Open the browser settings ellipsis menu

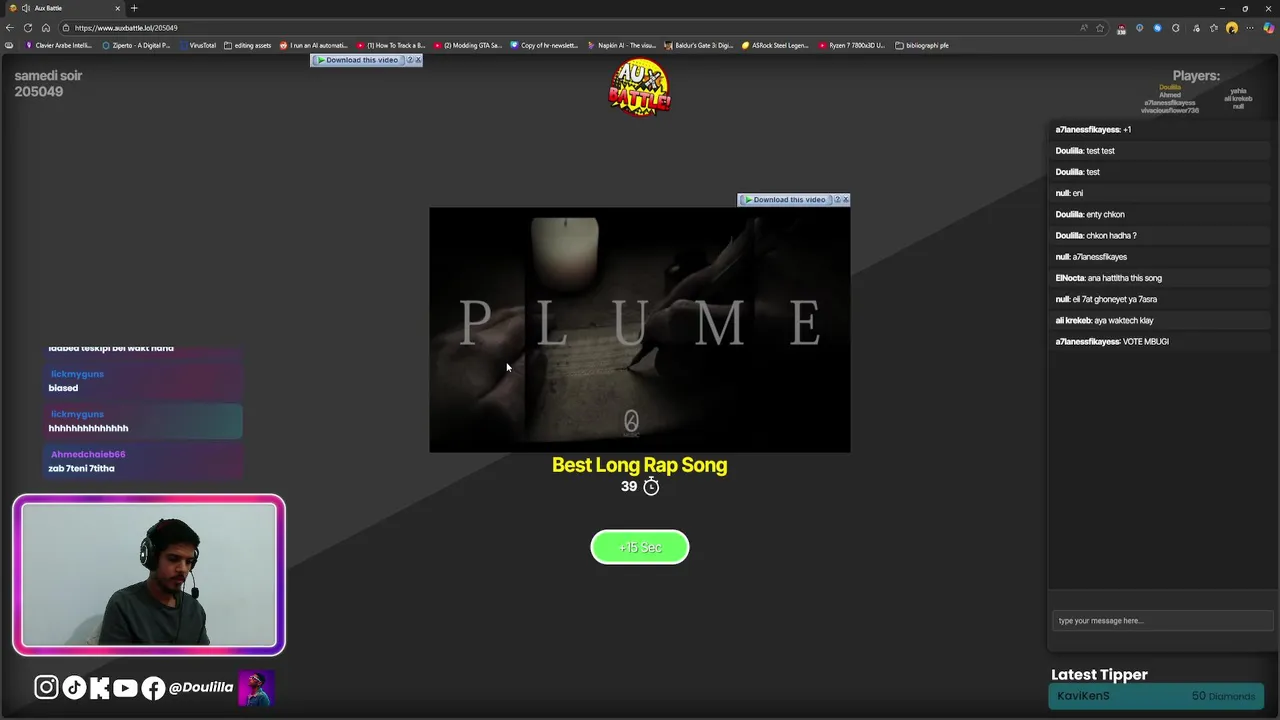[x=1251, y=28]
